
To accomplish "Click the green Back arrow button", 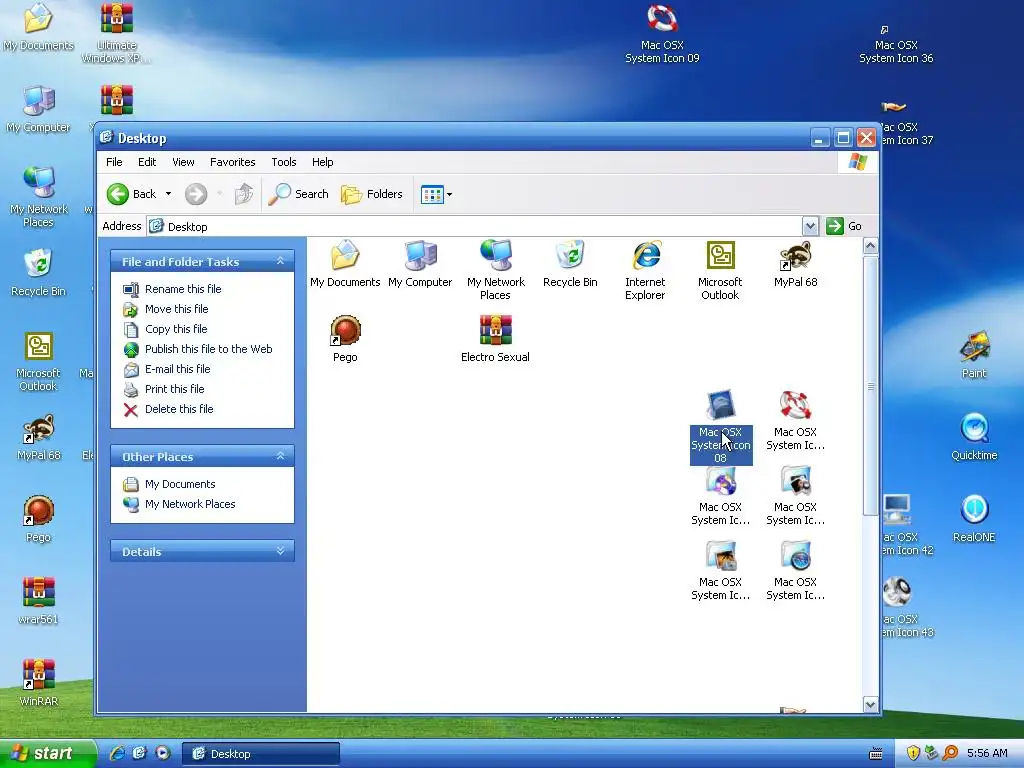I will point(118,194).
